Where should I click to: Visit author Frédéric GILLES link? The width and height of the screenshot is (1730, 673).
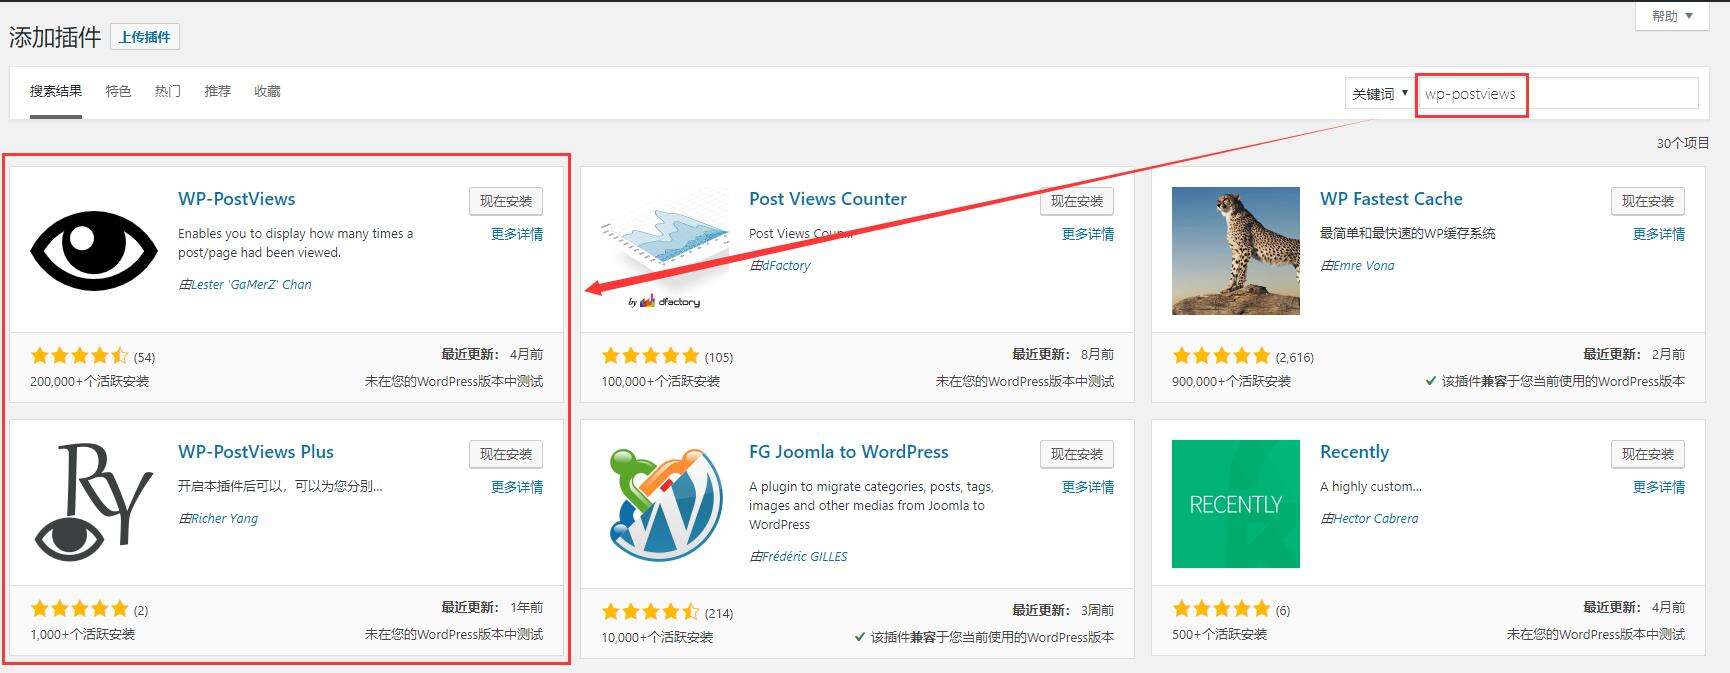click(804, 557)
